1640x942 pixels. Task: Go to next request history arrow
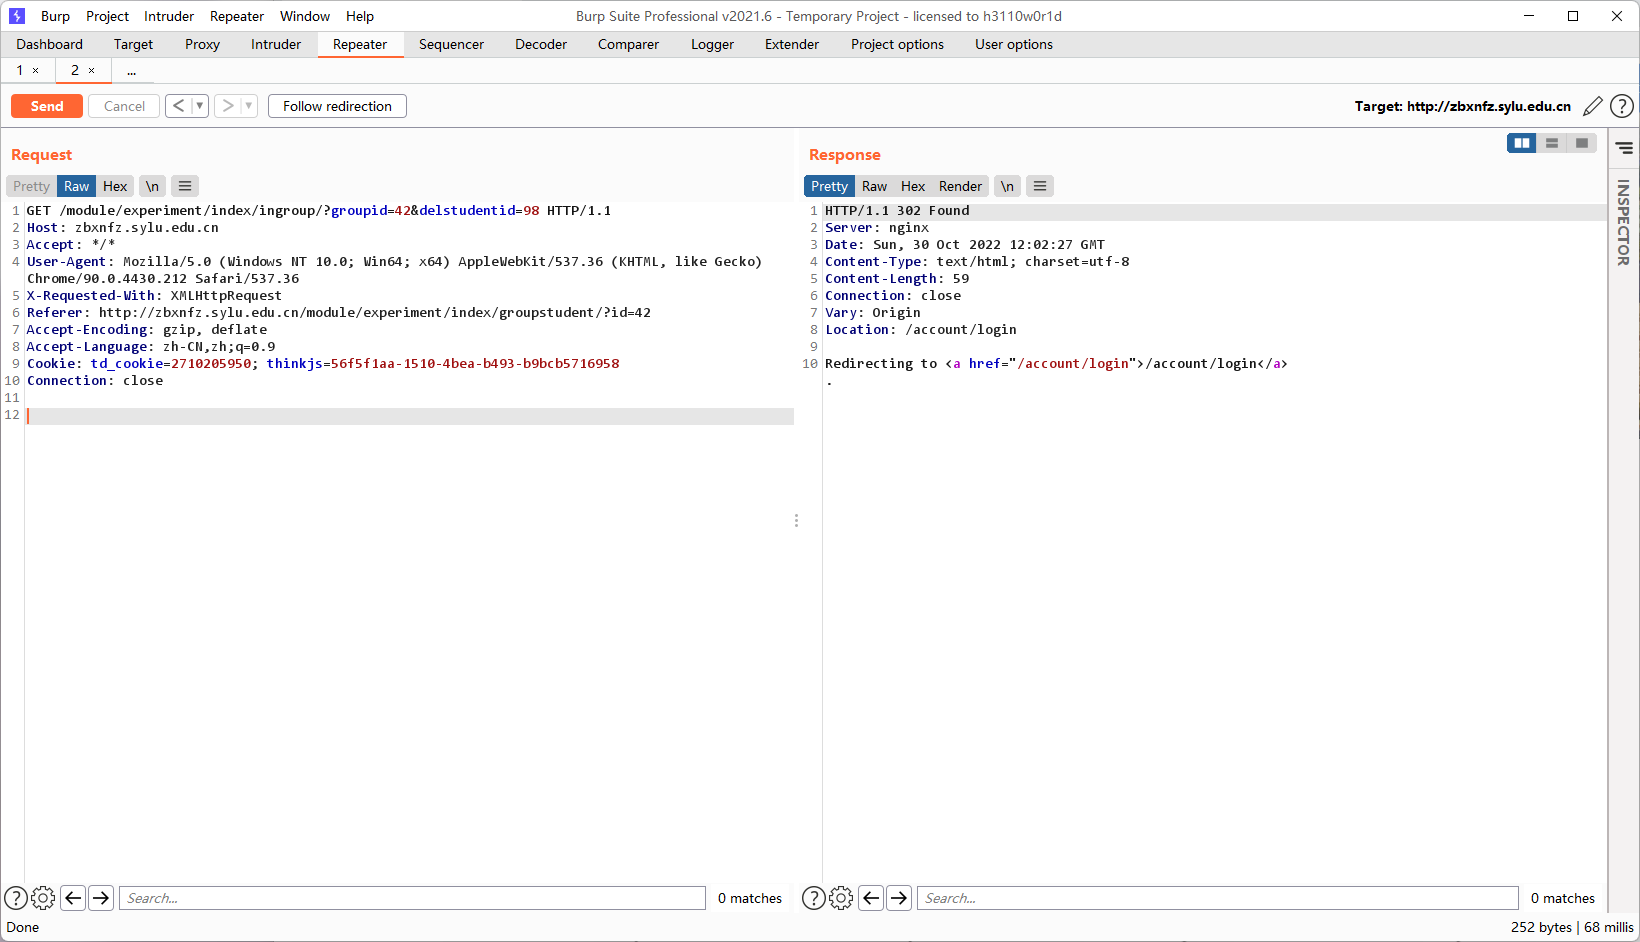pos(228,106)
